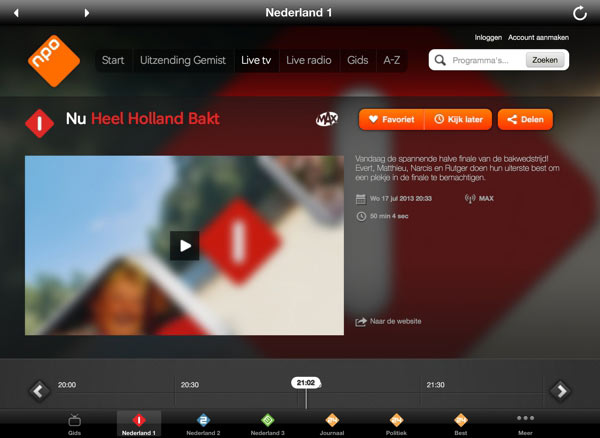Save for later with Kijk later
Viewport: 600px width, 438px height.
click(x=458, y=119)
